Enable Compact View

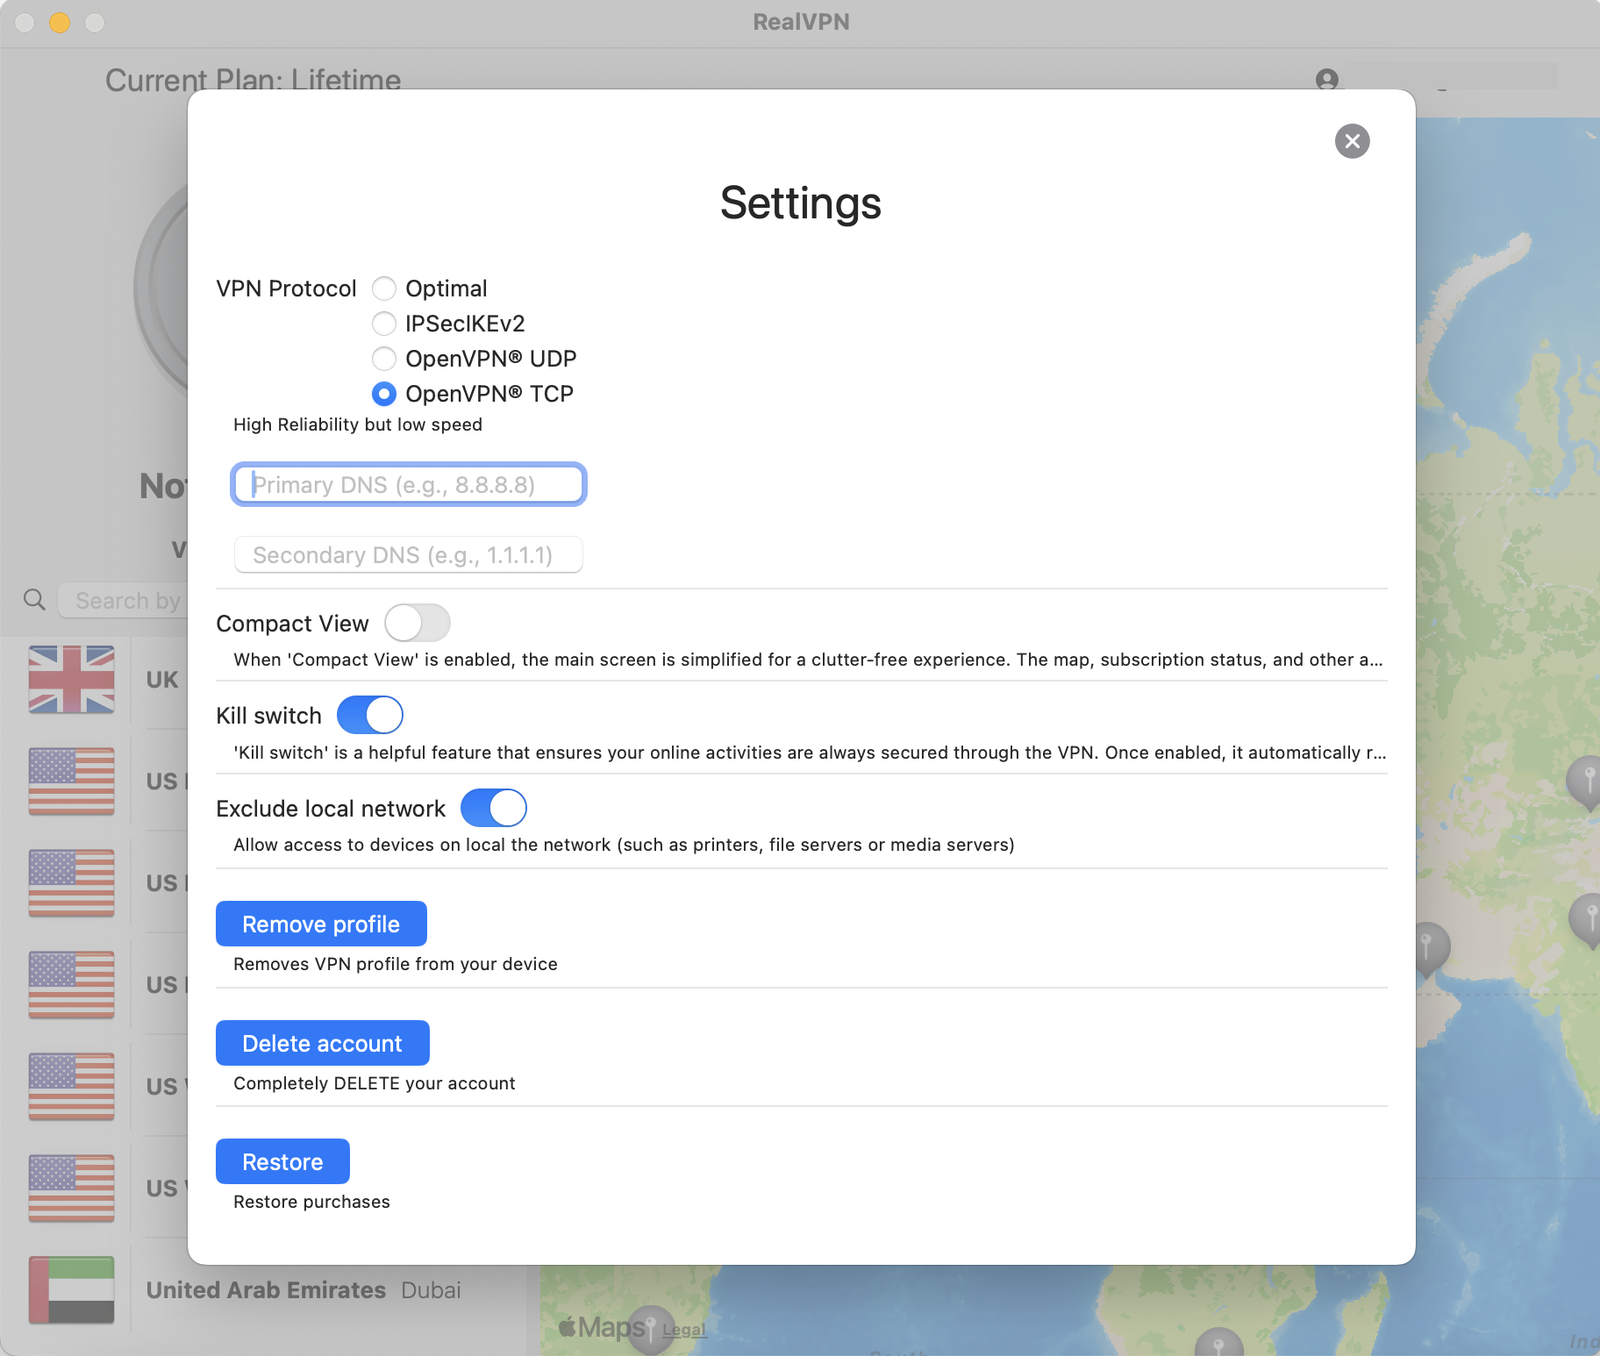tap(417, 622)
